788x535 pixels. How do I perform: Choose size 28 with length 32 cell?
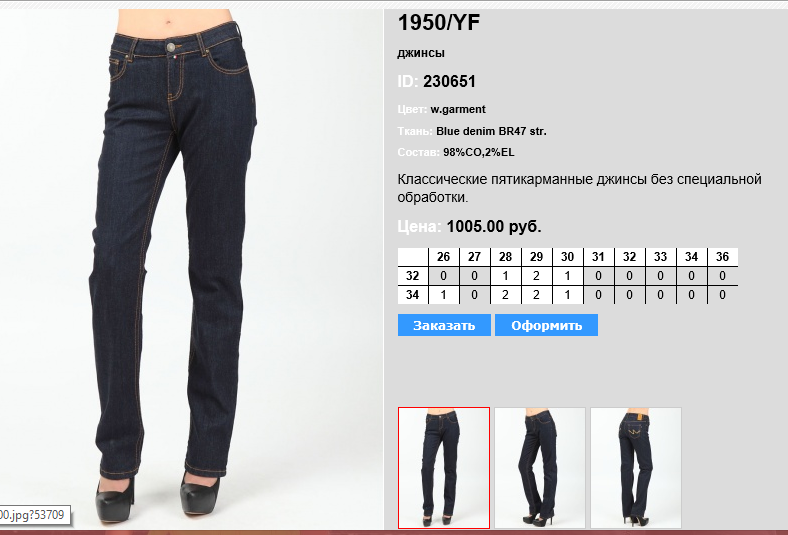pos(505,276)
